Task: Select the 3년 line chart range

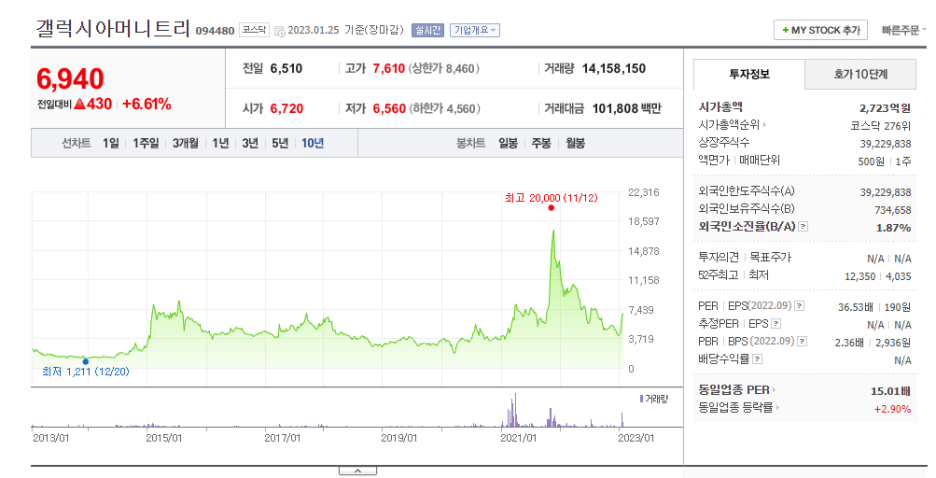Action: tap(250, 143)
